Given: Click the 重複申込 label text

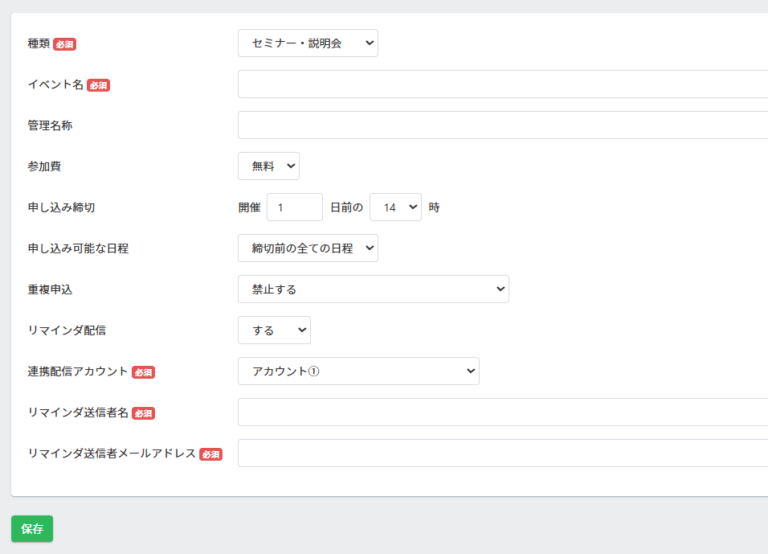Looking at the screenshot, I should coord(50,289).
